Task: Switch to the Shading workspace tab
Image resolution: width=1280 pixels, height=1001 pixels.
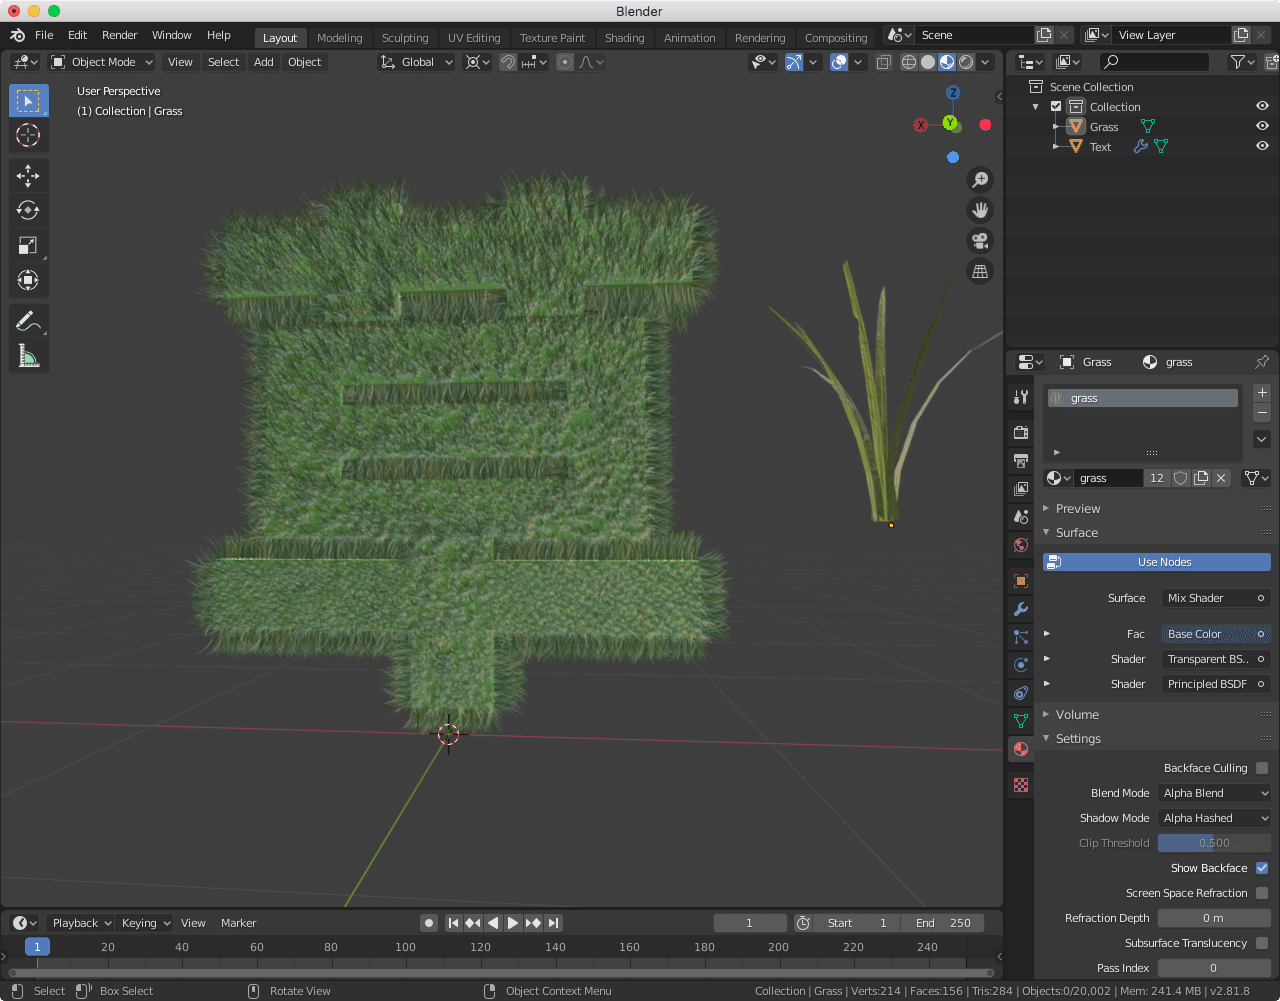Action: 624,38
